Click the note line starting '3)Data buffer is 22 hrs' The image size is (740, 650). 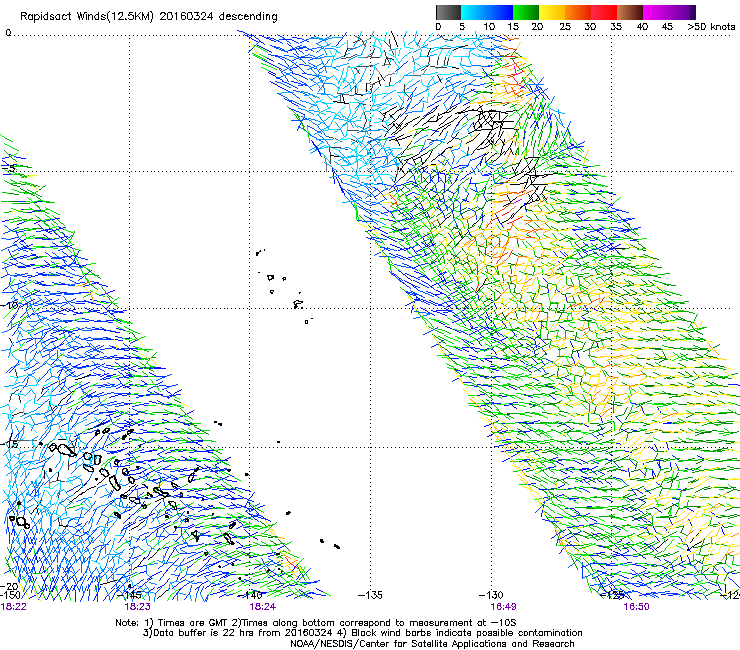[362, 633]
